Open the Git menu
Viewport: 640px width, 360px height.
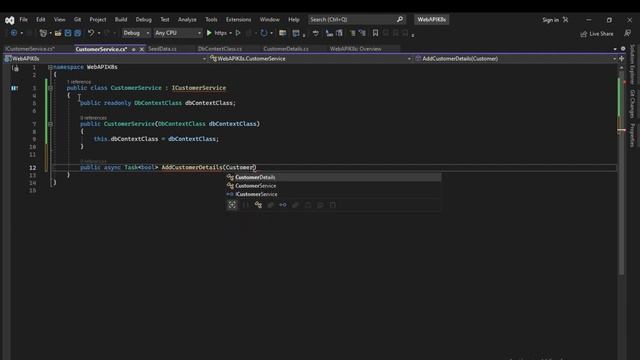pos(77,20)
